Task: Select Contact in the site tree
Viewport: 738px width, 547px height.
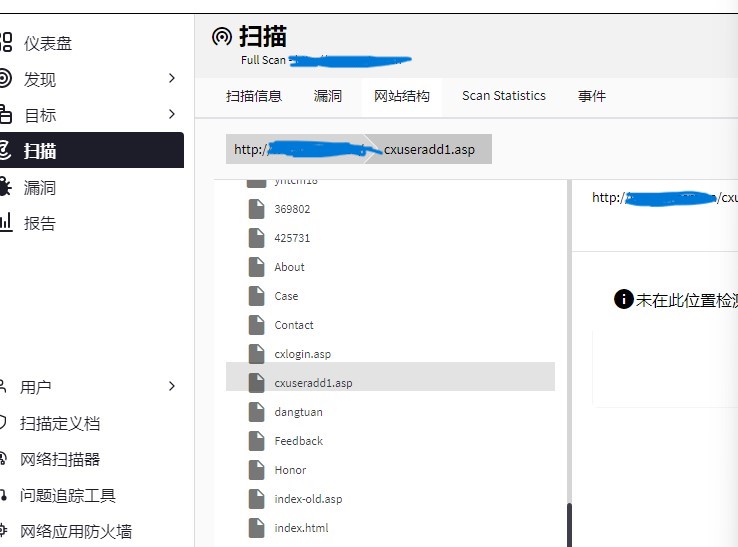Action: point(294,325)
